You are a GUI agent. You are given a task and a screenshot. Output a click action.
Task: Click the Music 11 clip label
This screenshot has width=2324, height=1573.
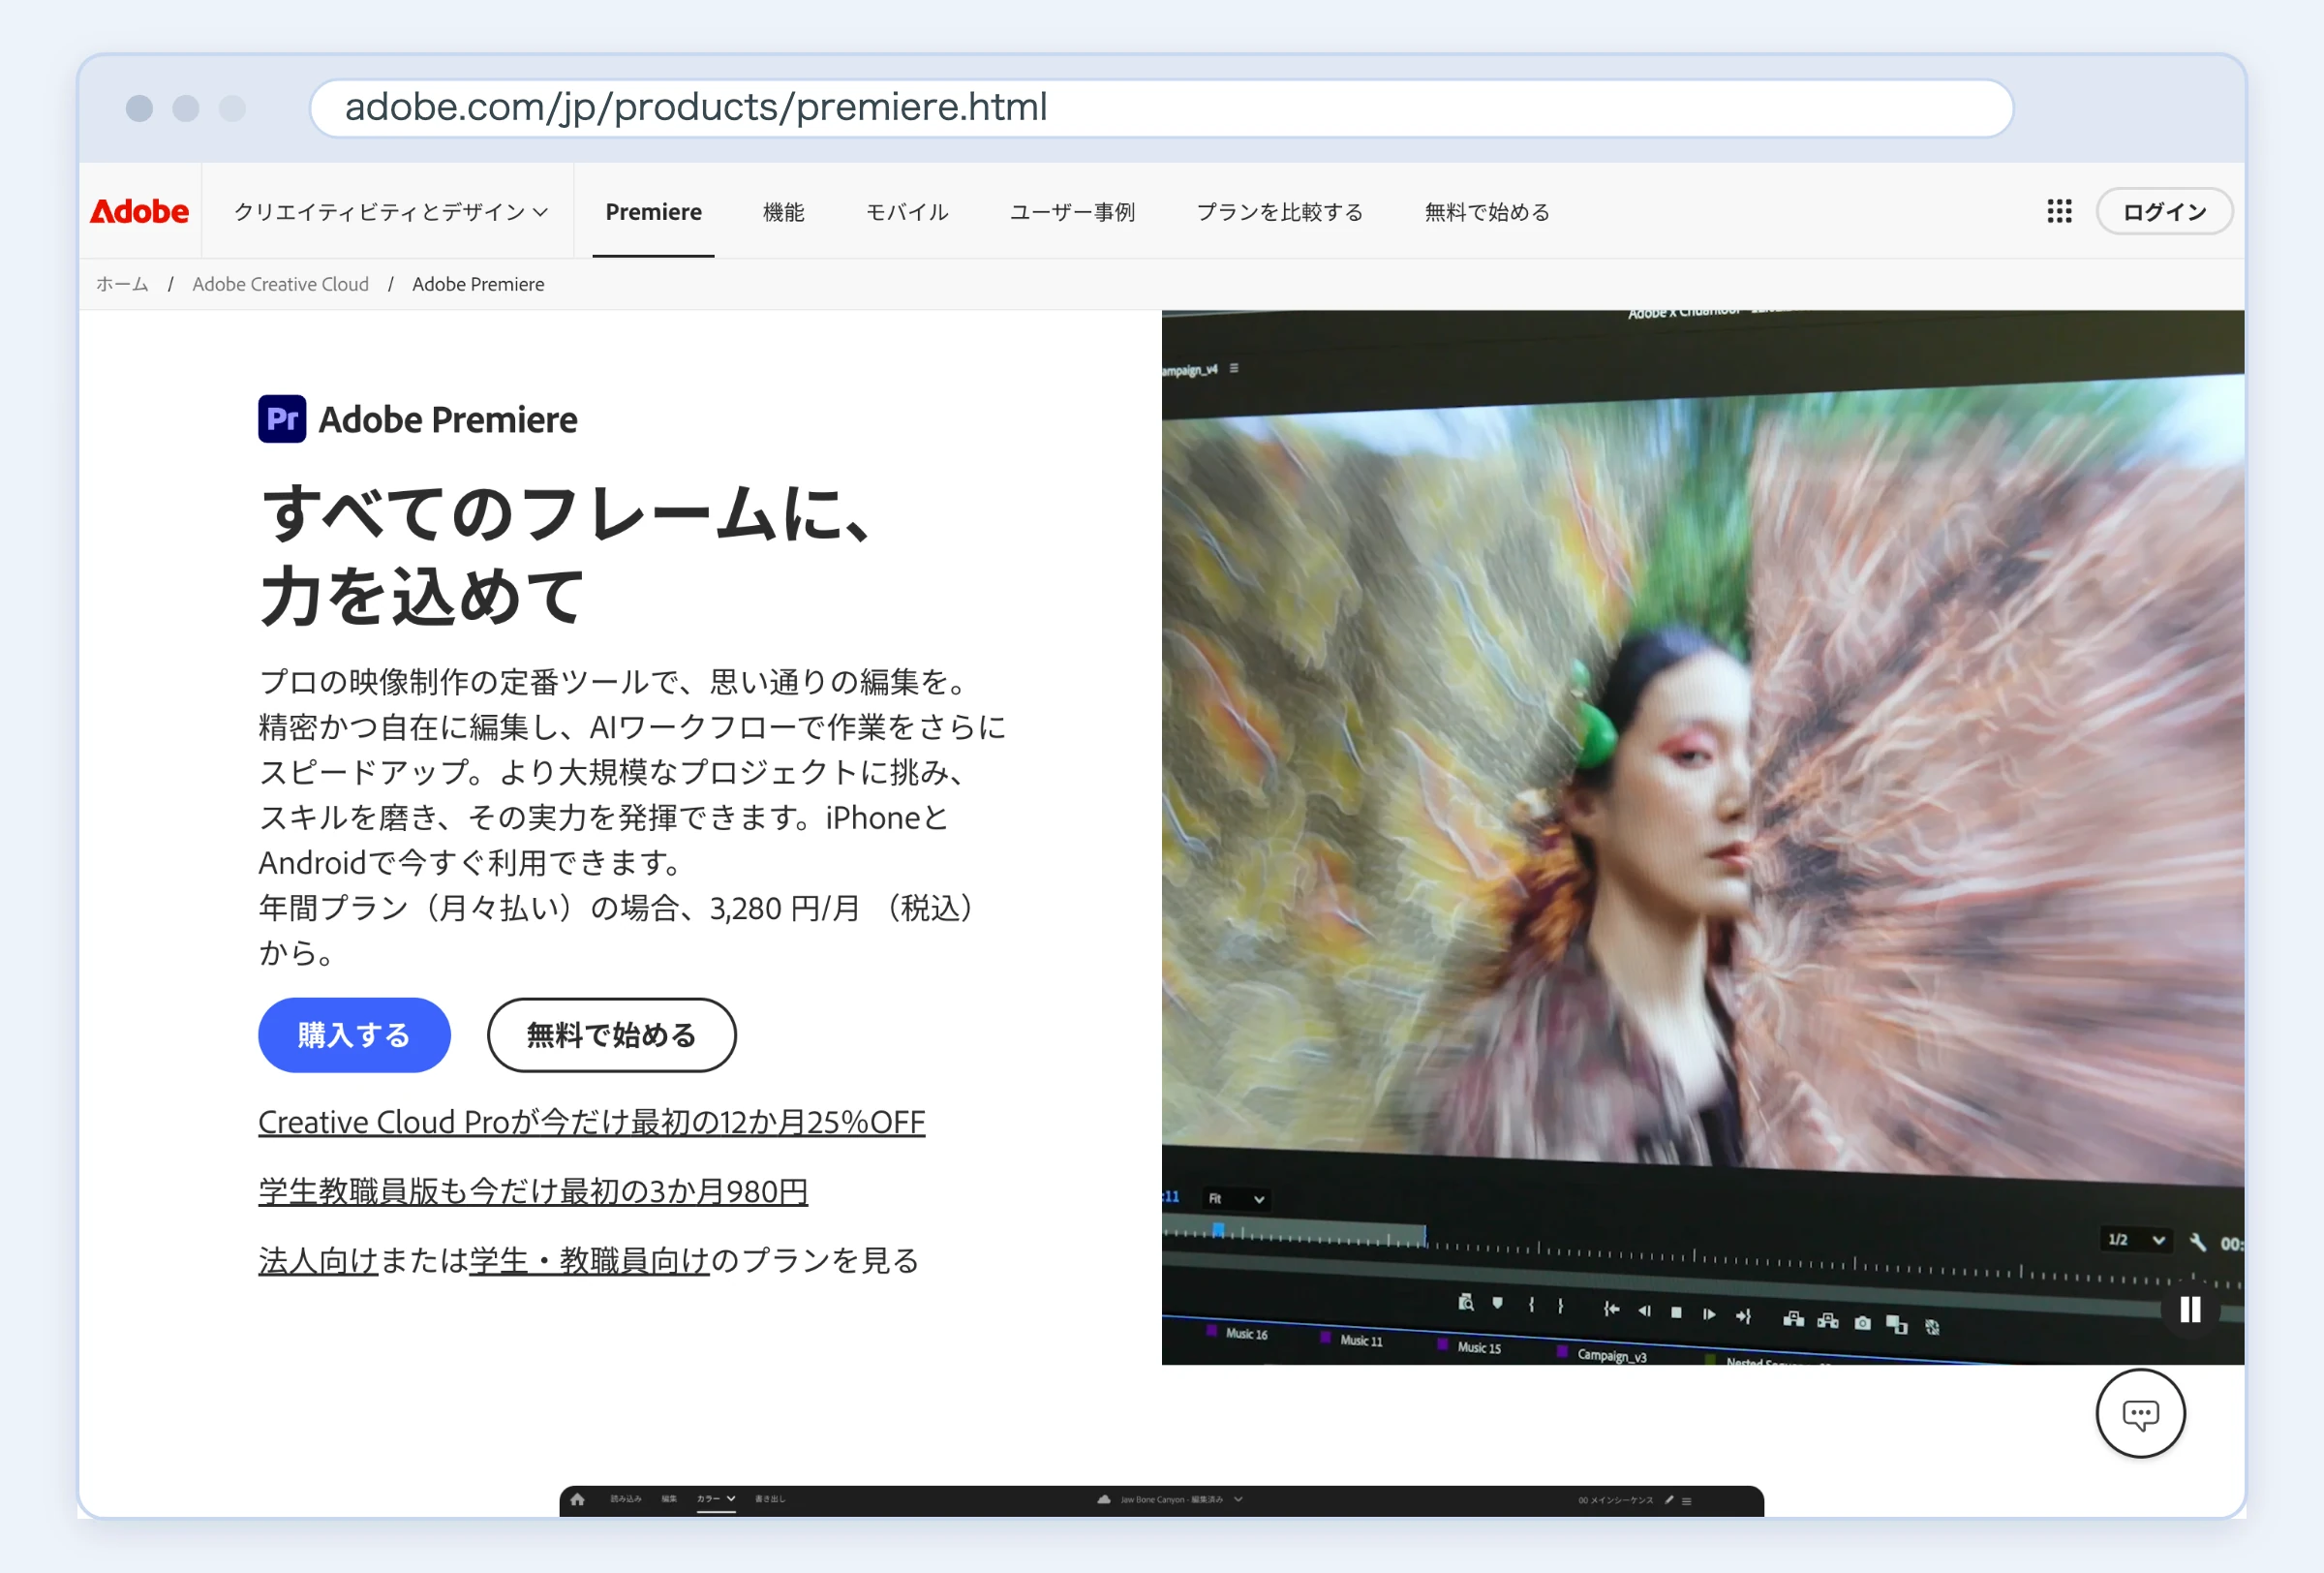pos(1361,1340)
